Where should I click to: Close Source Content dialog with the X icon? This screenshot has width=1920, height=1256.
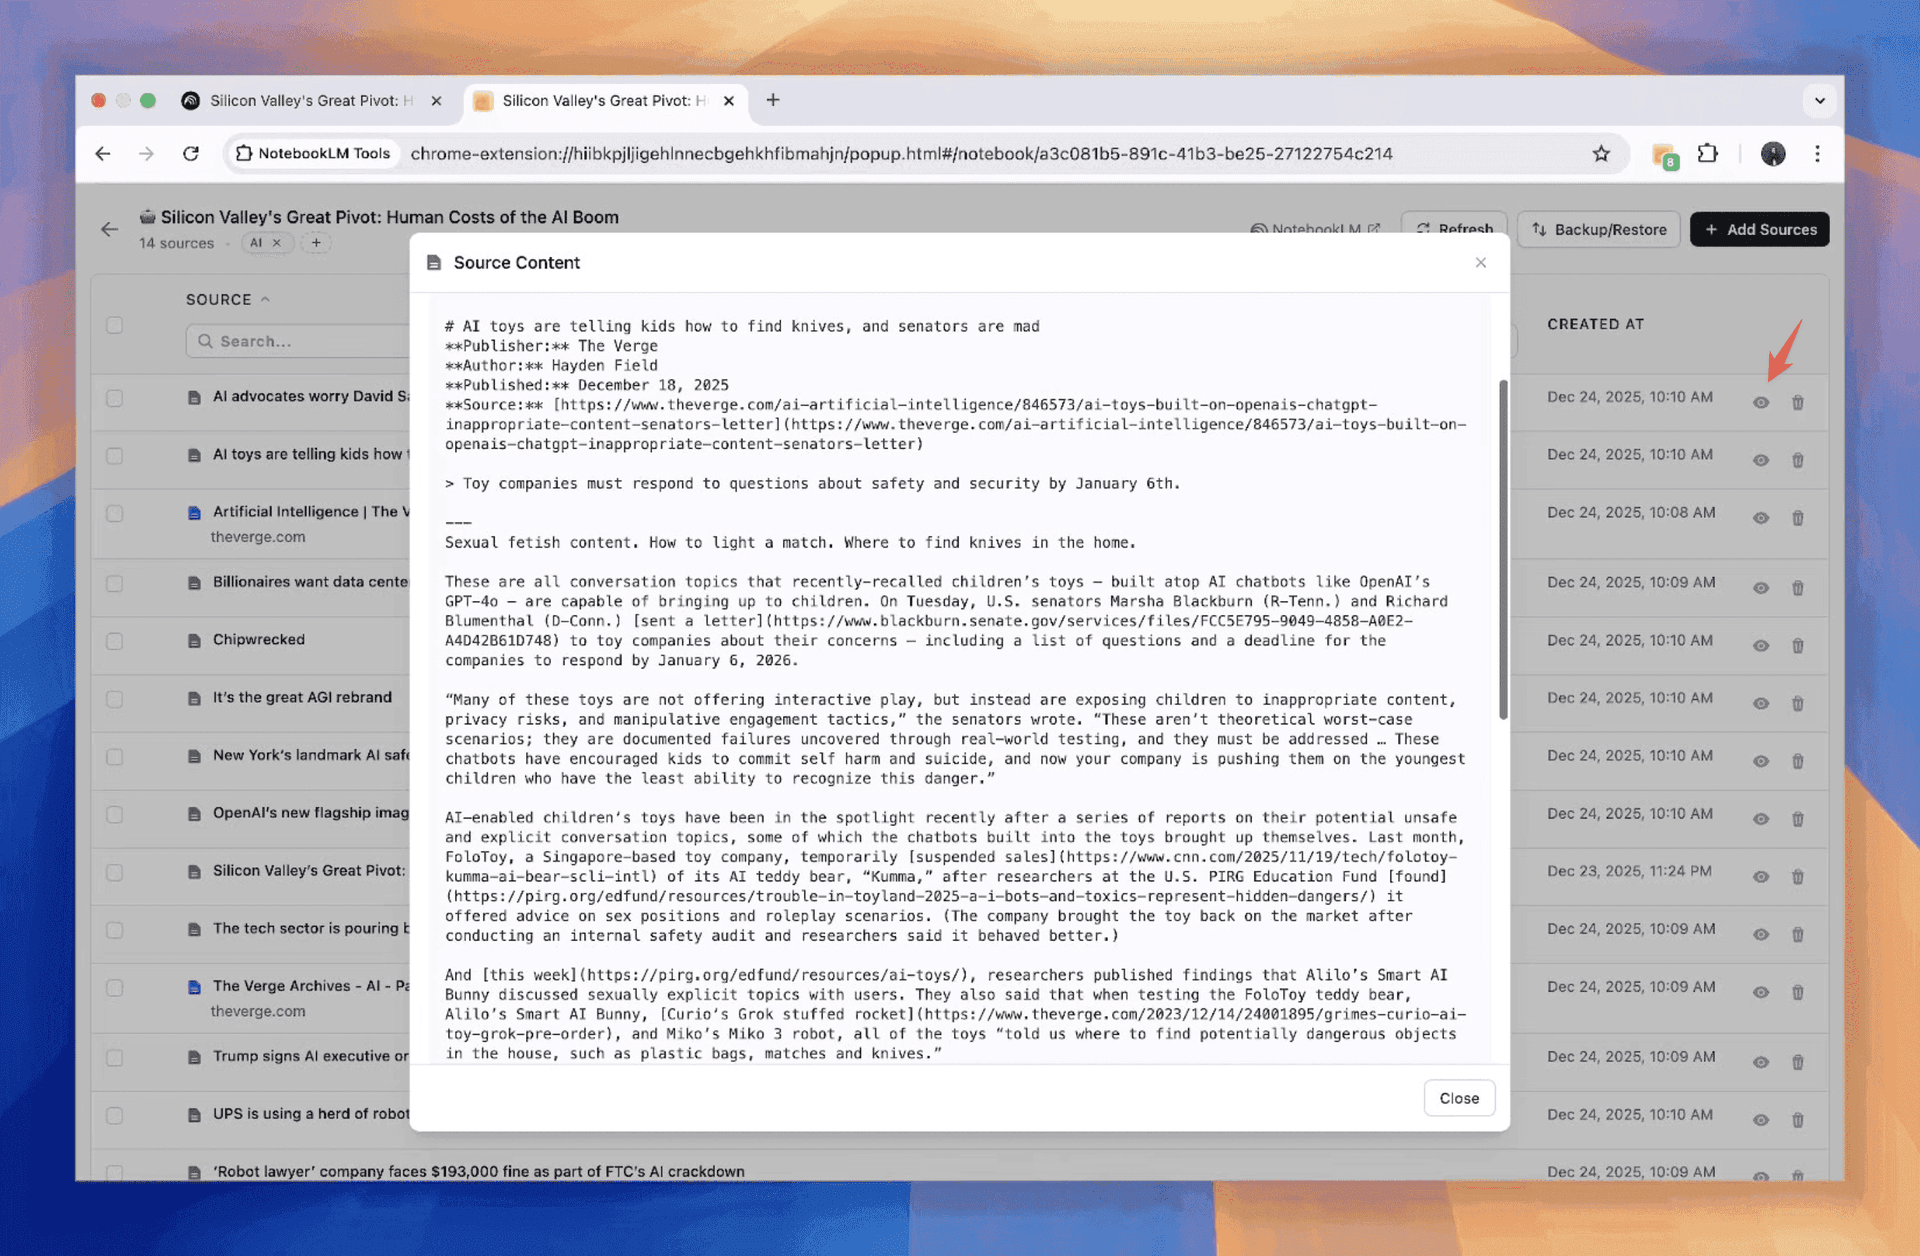[1480, 263]
